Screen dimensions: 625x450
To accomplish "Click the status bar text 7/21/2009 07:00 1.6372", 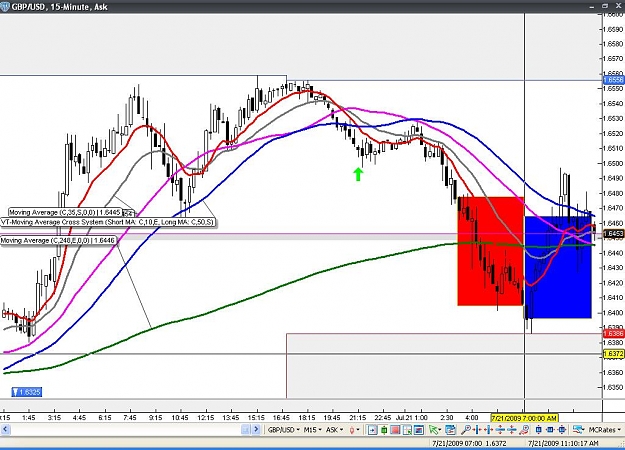I will coord(469,443).
